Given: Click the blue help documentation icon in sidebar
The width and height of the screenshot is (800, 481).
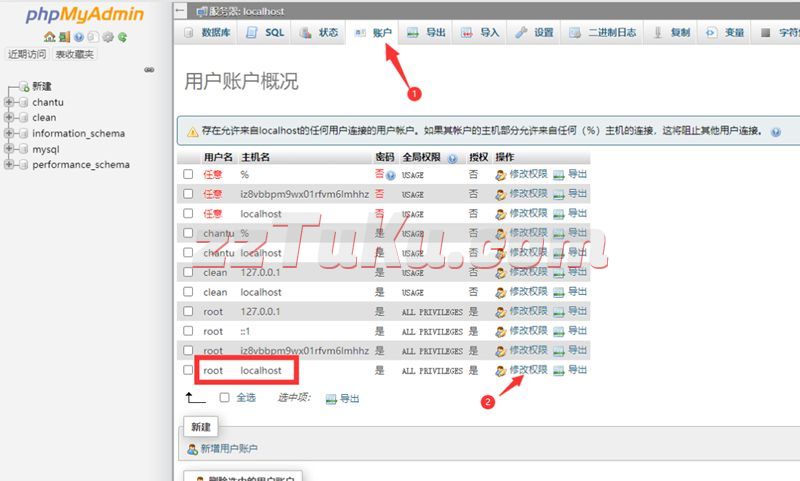Looking at the screenshot, I should (x=78, y=37).
